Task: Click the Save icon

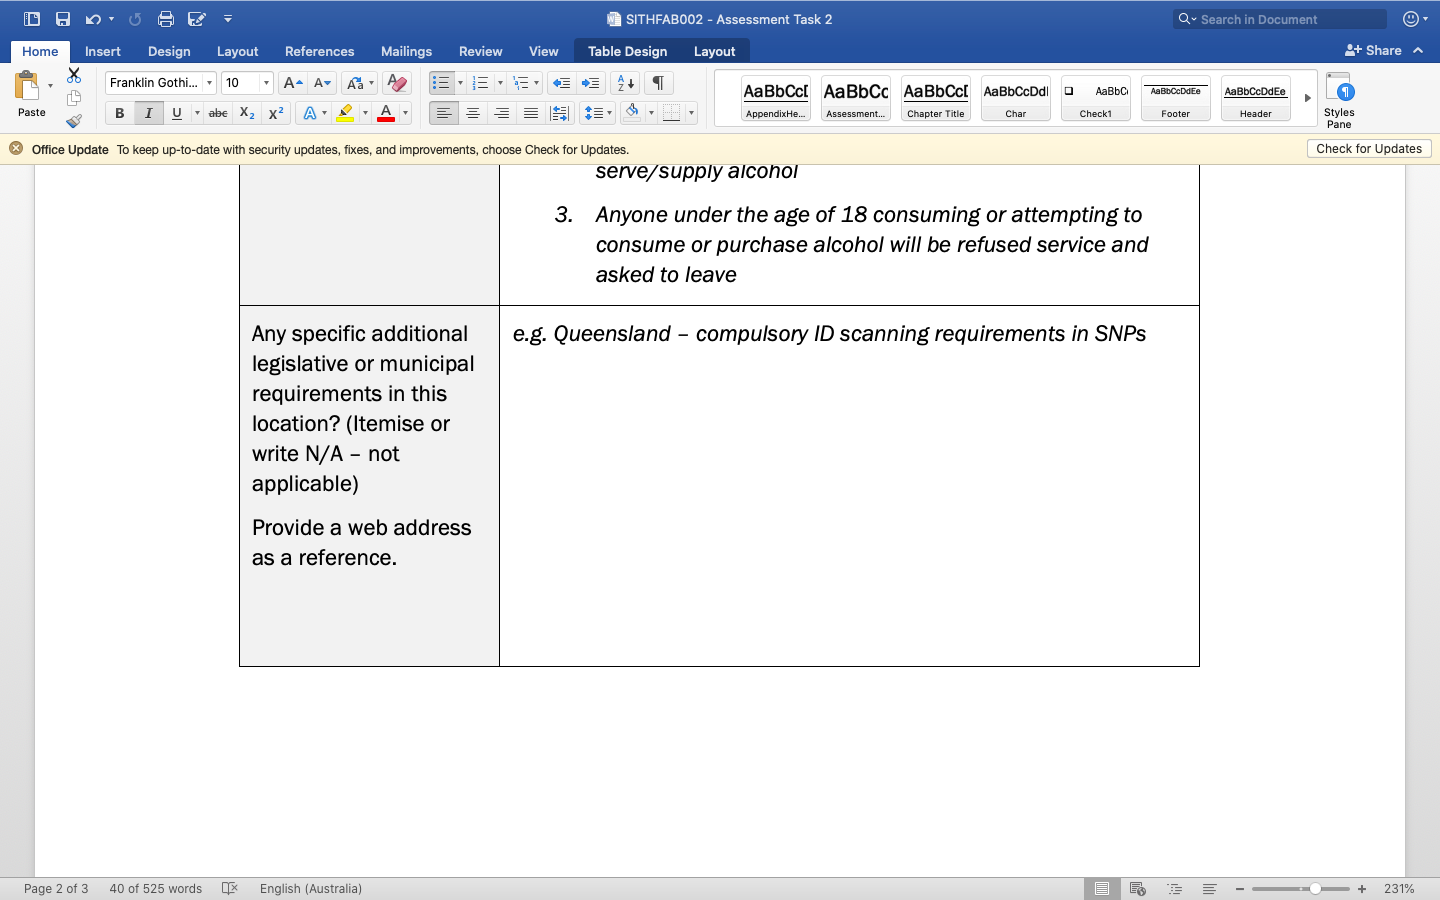Action: 61,18
